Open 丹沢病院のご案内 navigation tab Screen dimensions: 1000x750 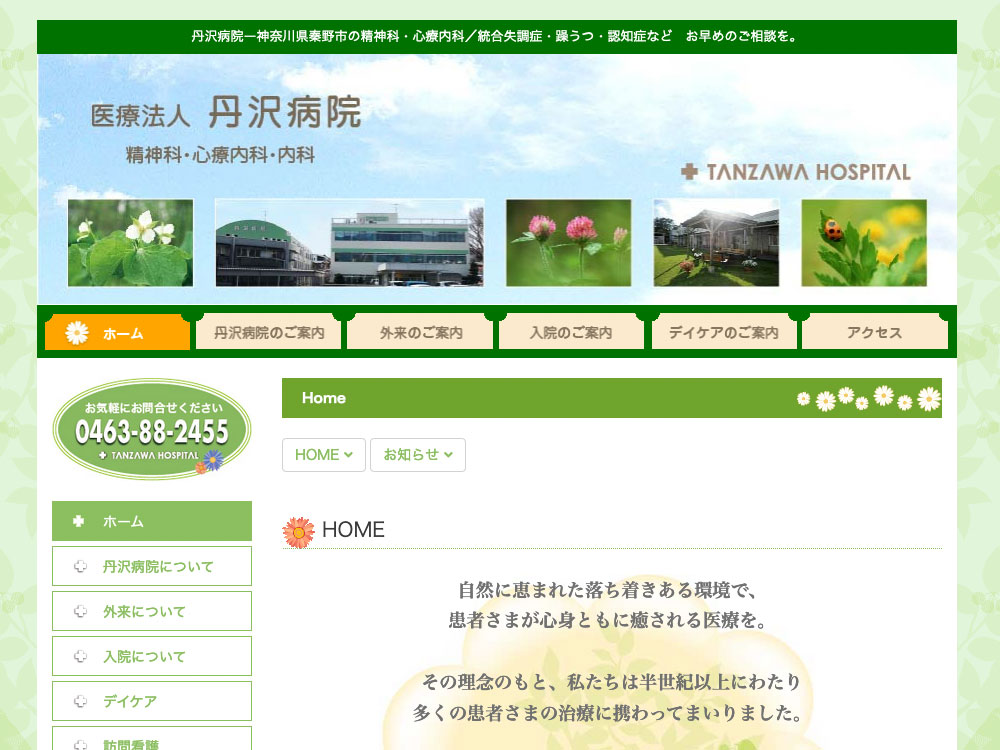coord(268,332)
